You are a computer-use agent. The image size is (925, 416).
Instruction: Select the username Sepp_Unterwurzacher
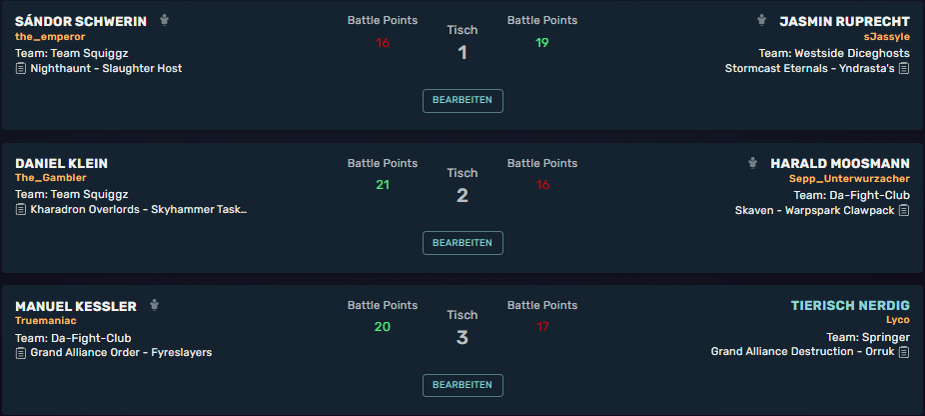849,178
